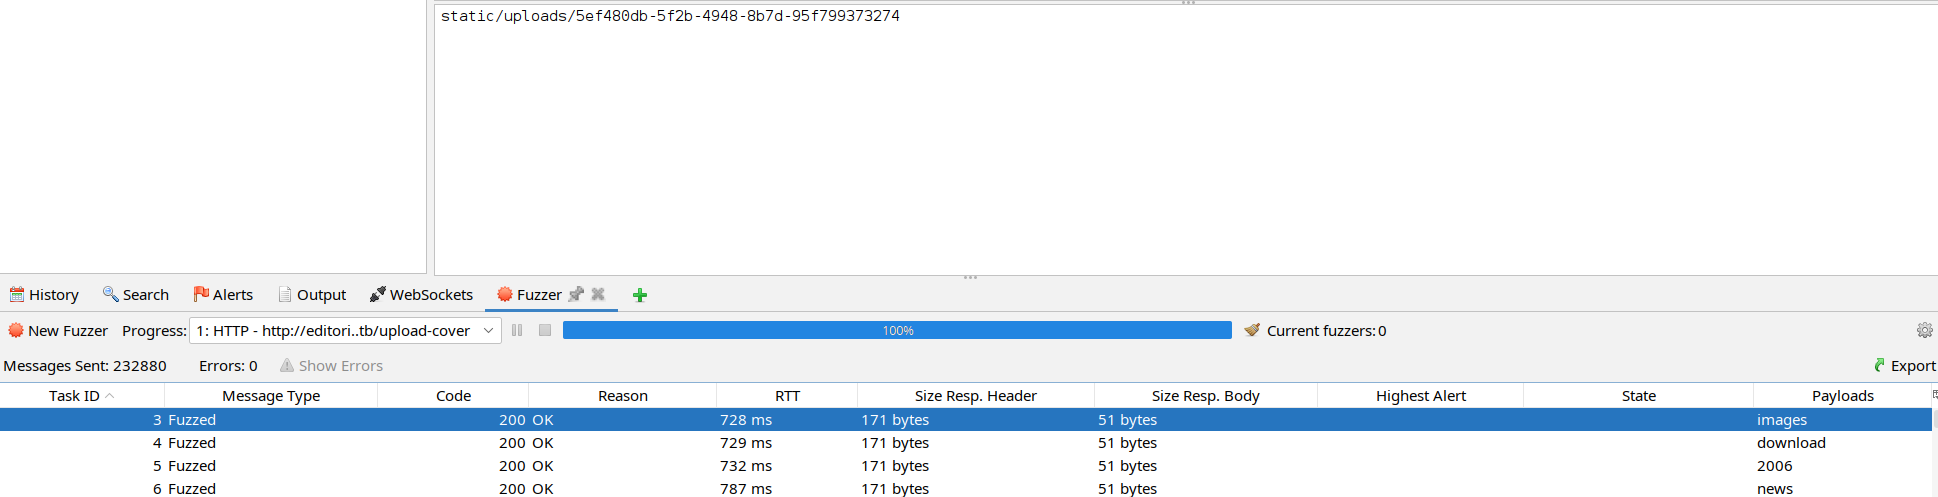1938x497 pixels.
Task: Stop the fuzzer scan
Action: coord(545,330)
